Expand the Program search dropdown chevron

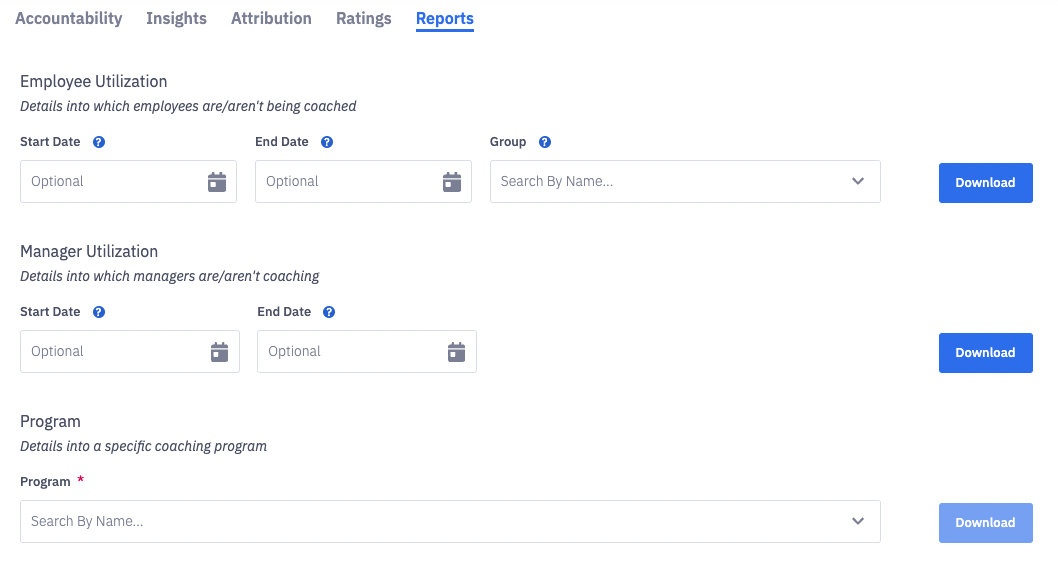pyautogui.click(x=858, y=522)
